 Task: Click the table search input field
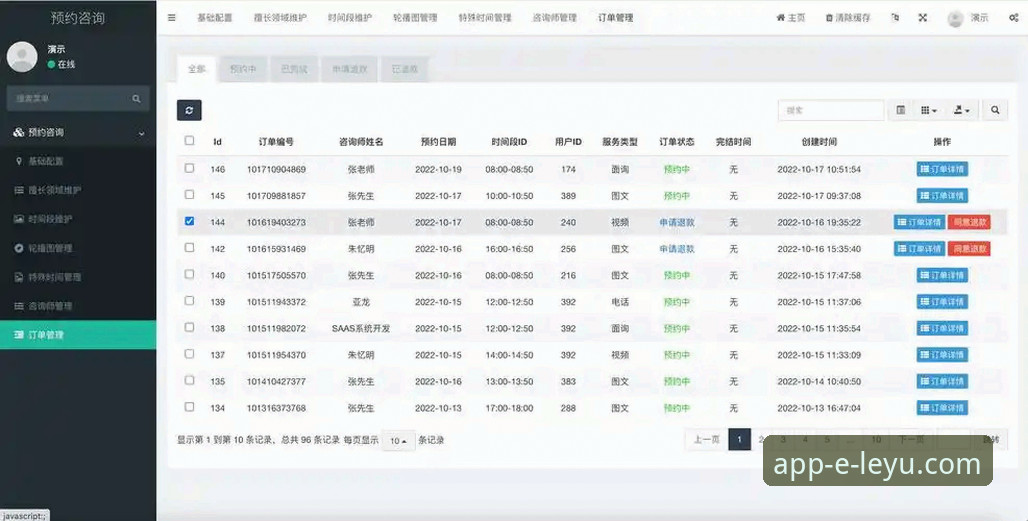coord(831,110)
